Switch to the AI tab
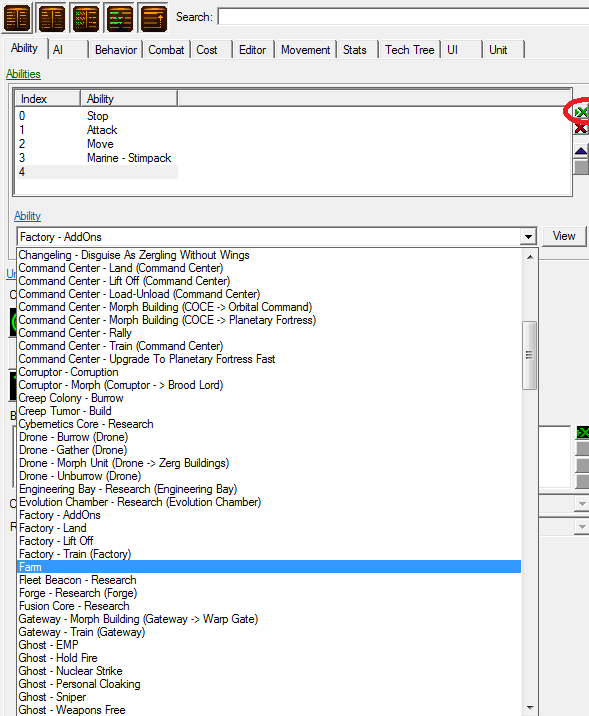The height and width of the screenshot is (716, 589). coord(68,50)
